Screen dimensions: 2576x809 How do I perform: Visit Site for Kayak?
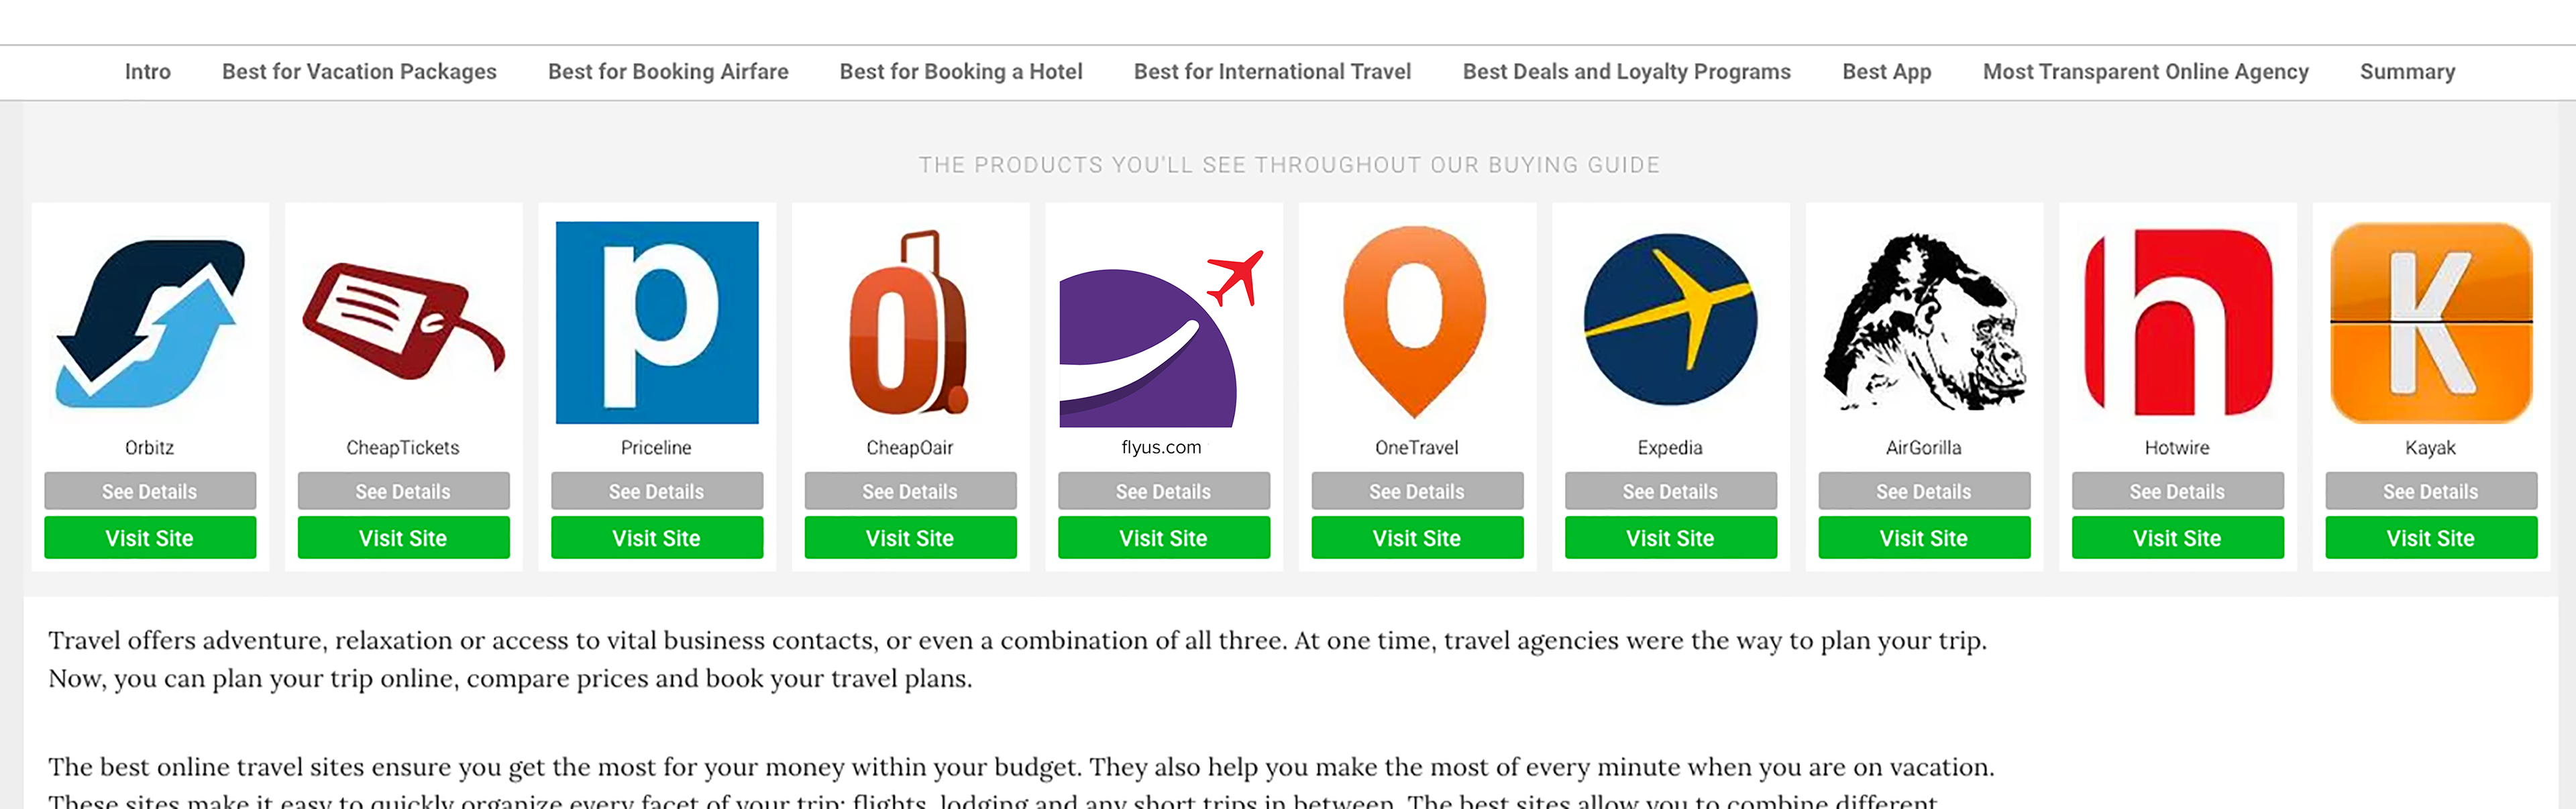coord(2431,538)
